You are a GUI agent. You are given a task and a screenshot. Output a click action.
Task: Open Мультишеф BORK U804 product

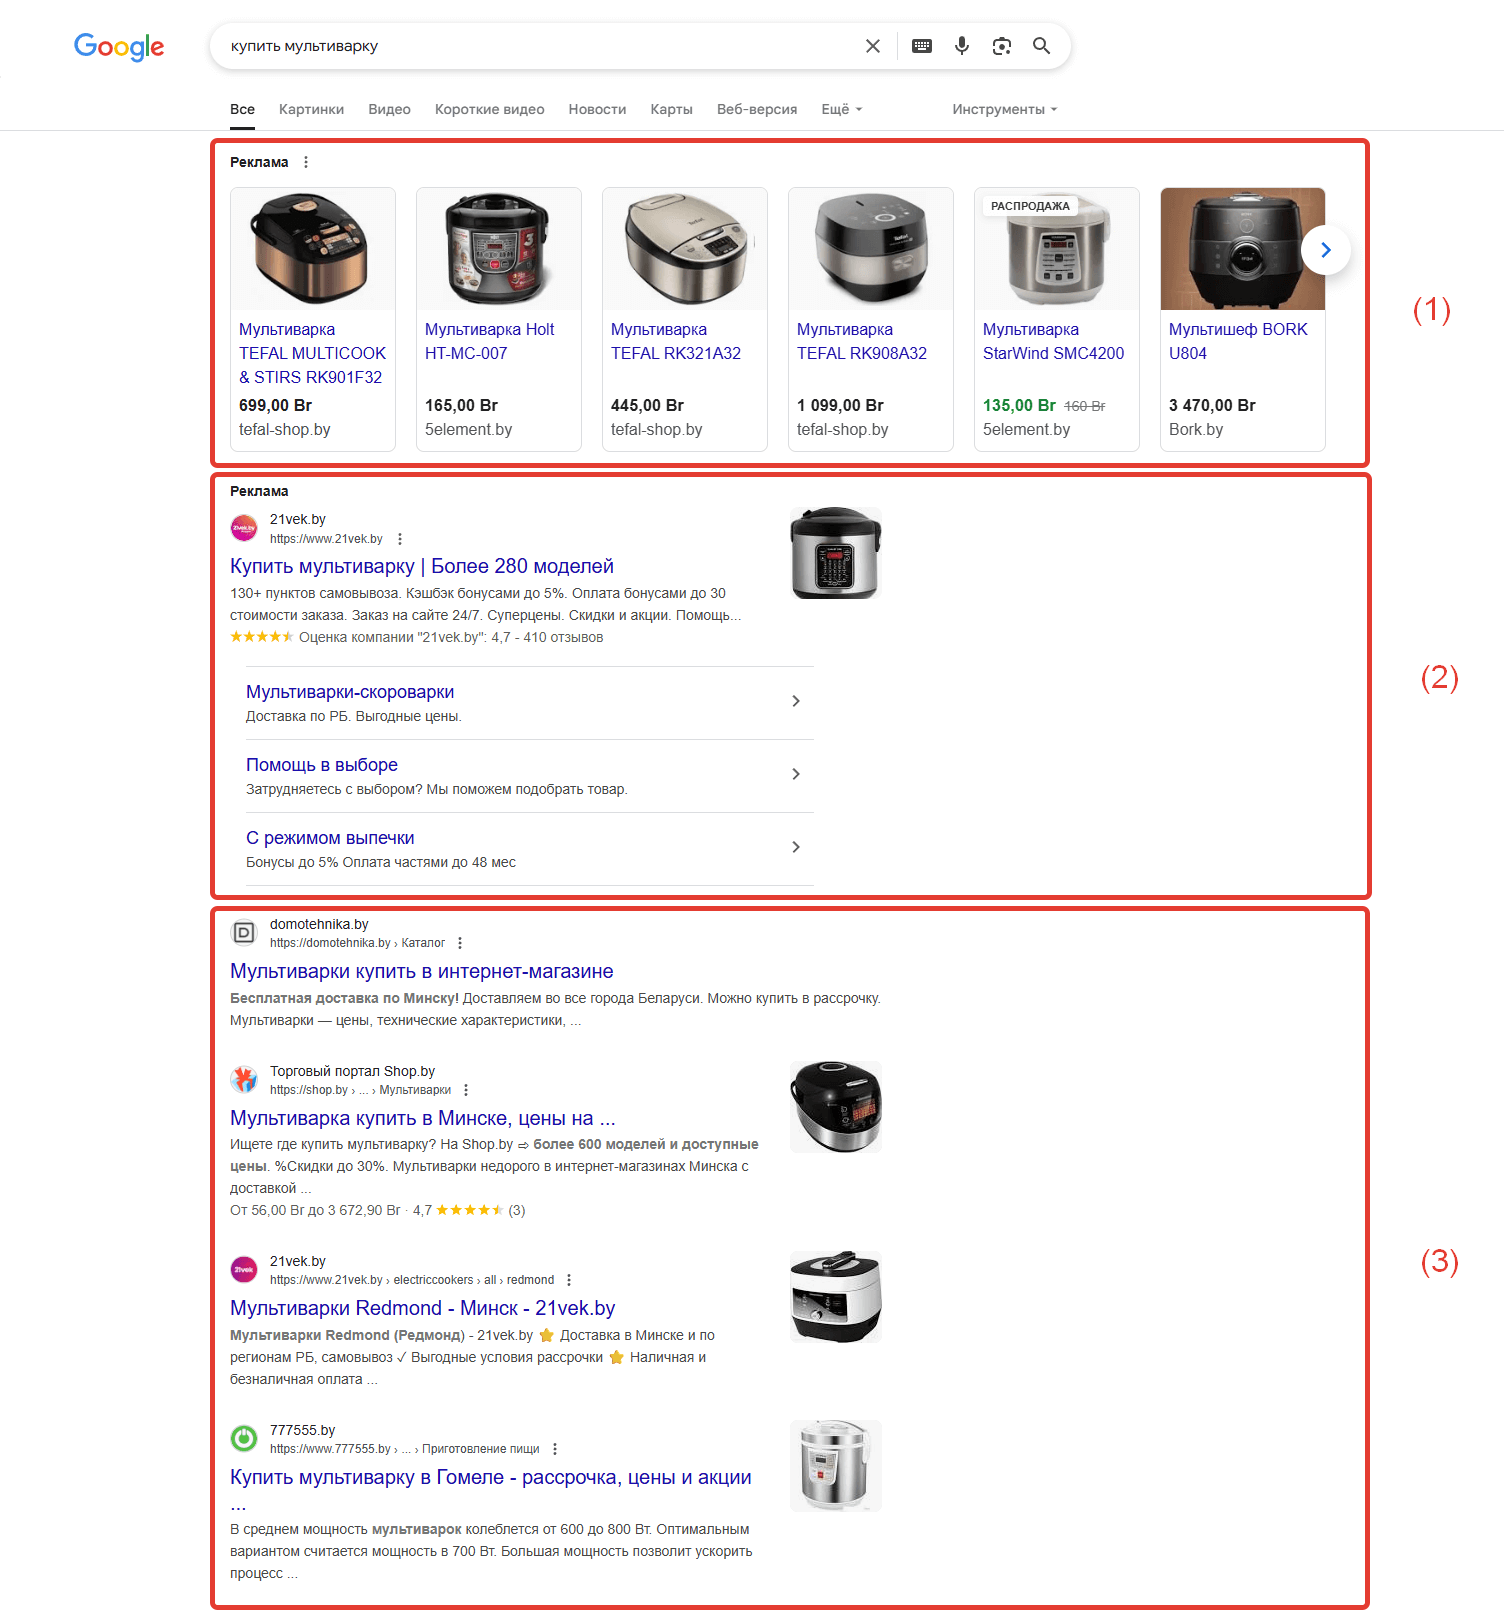1238,341
